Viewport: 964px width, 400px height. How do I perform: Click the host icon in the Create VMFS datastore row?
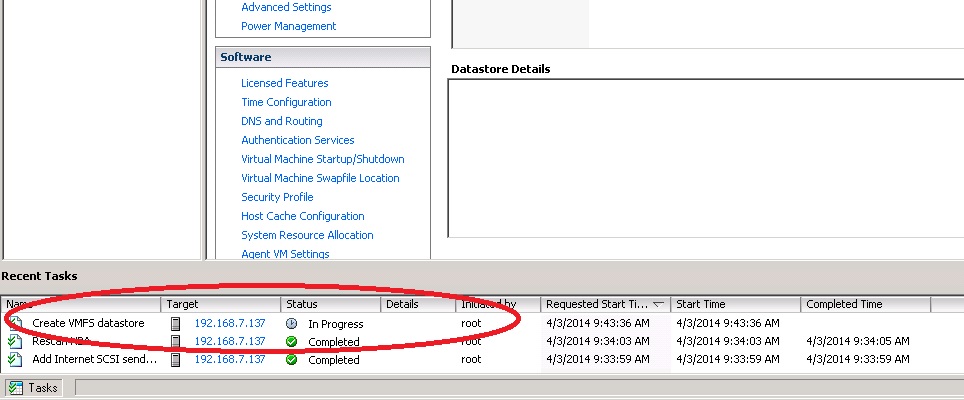tap(176, 323)
